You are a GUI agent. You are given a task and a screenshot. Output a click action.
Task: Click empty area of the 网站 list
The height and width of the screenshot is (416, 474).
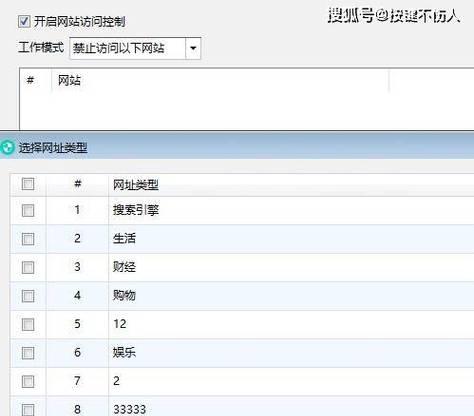[247, 111]
